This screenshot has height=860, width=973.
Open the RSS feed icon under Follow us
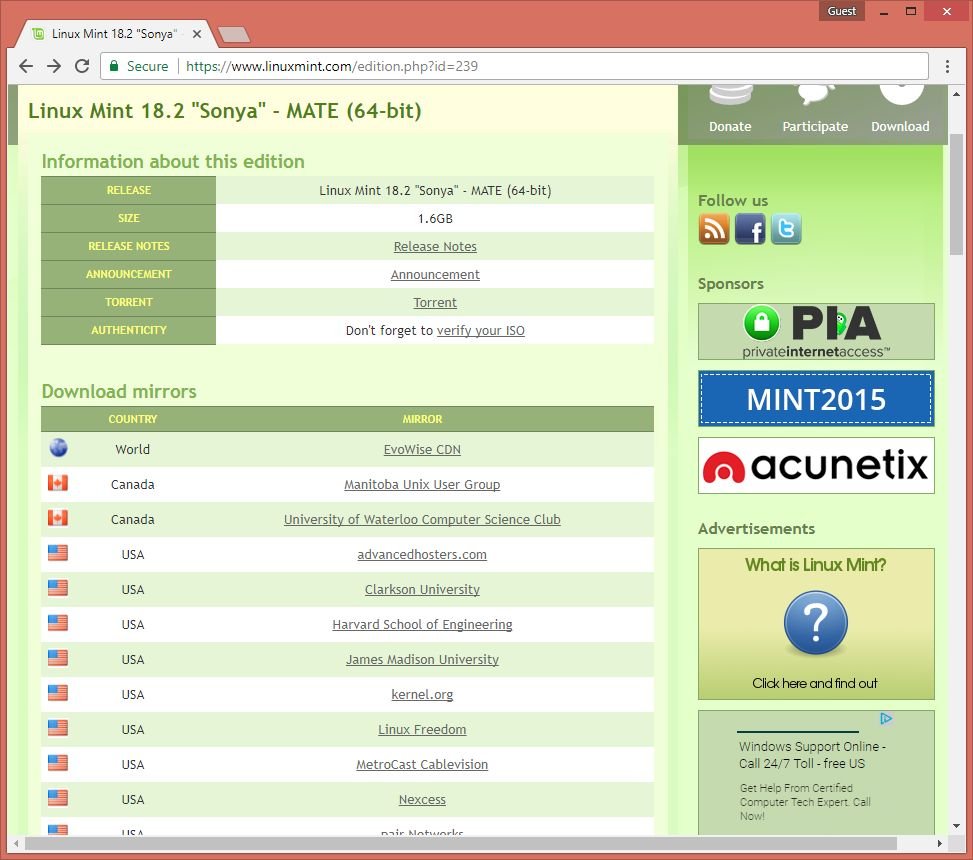pos(714,228)
